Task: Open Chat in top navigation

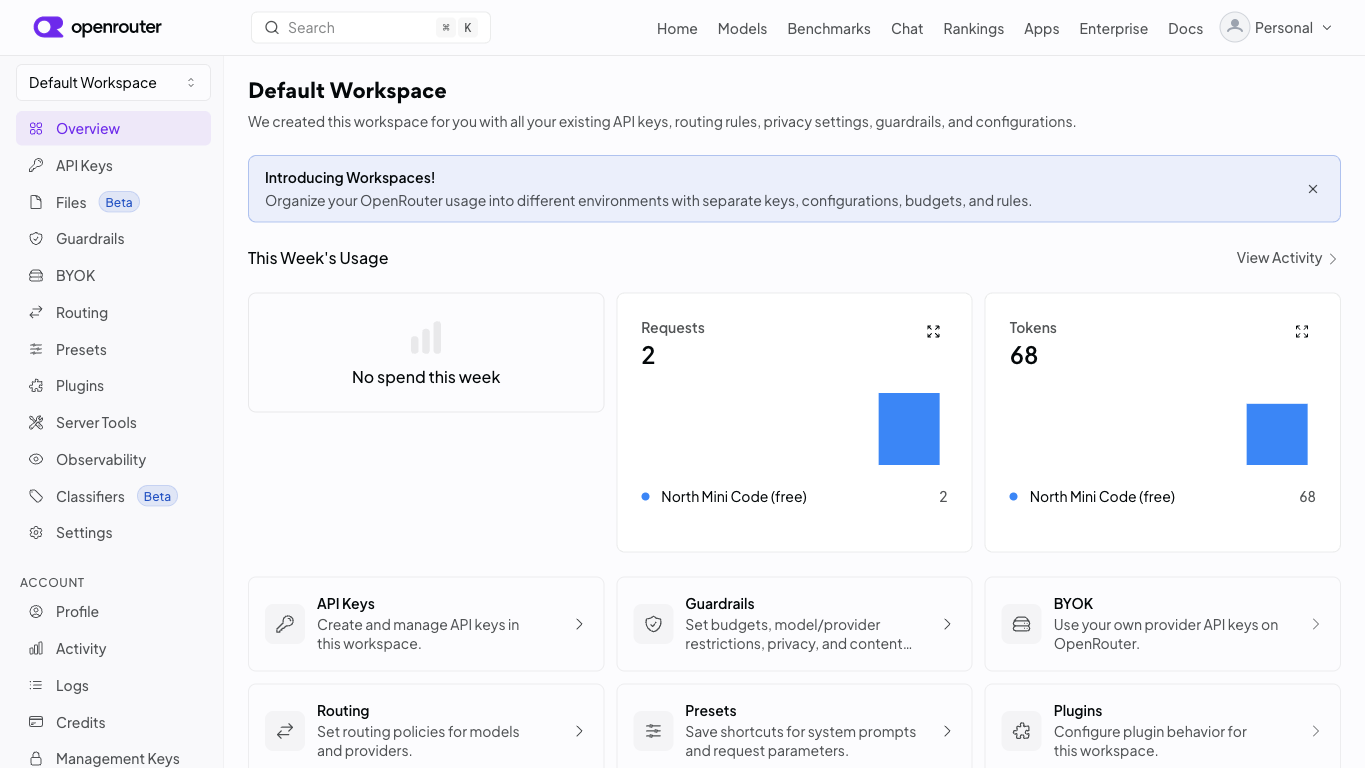Action: (907, 28)
